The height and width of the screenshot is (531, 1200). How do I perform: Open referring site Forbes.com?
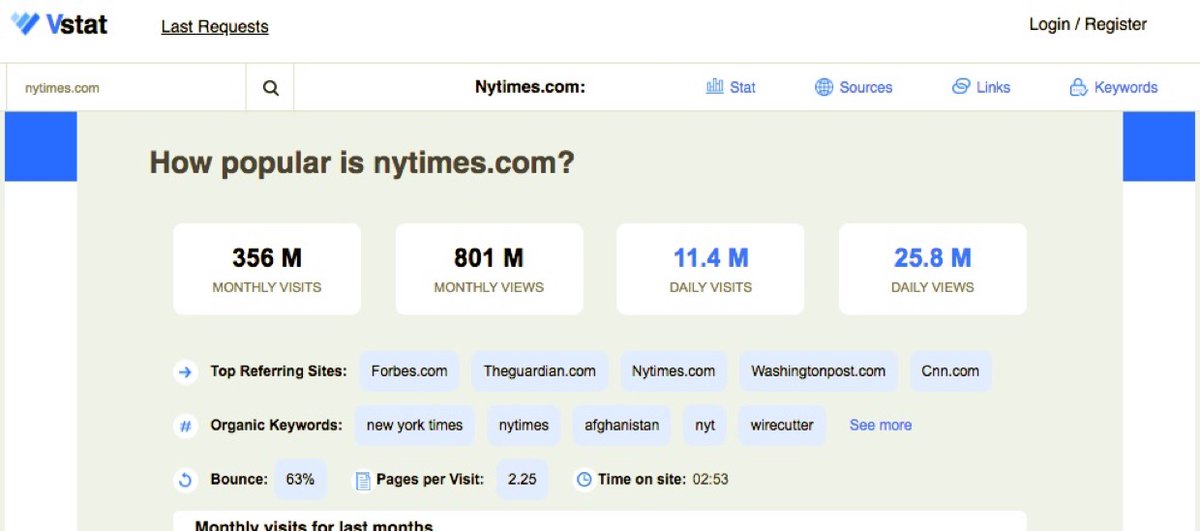tap(409, 371)
